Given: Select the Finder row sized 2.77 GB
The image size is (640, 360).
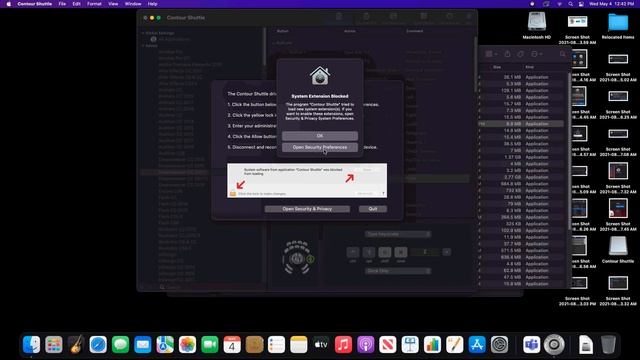Looking at the screenshot, I should tap(521, 177).
